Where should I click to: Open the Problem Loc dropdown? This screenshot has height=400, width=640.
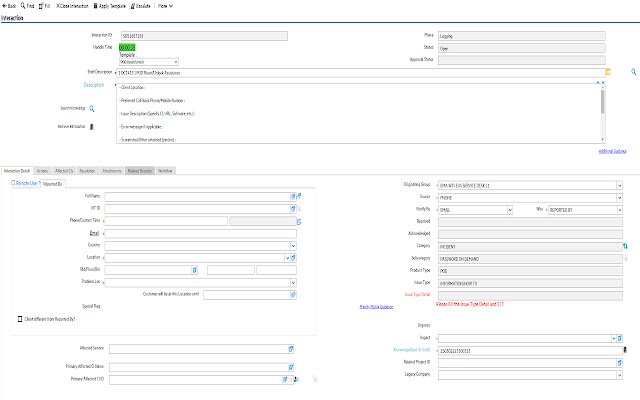tap(293, 283)
